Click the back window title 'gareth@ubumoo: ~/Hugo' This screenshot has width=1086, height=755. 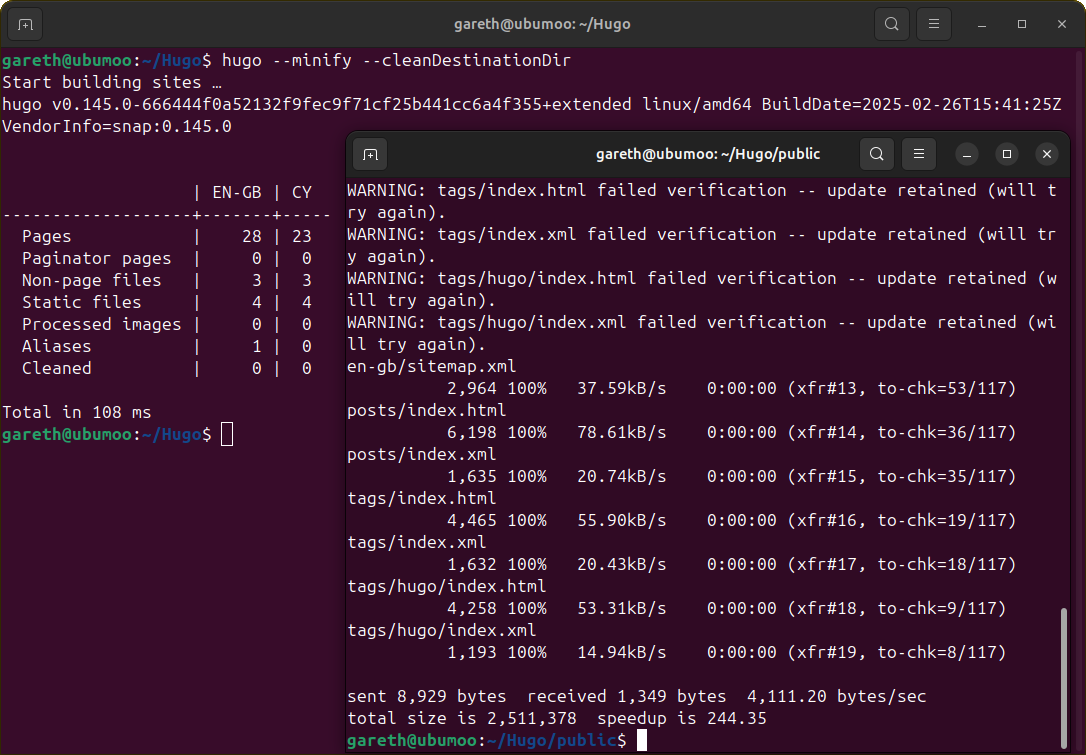click(542, 24)
